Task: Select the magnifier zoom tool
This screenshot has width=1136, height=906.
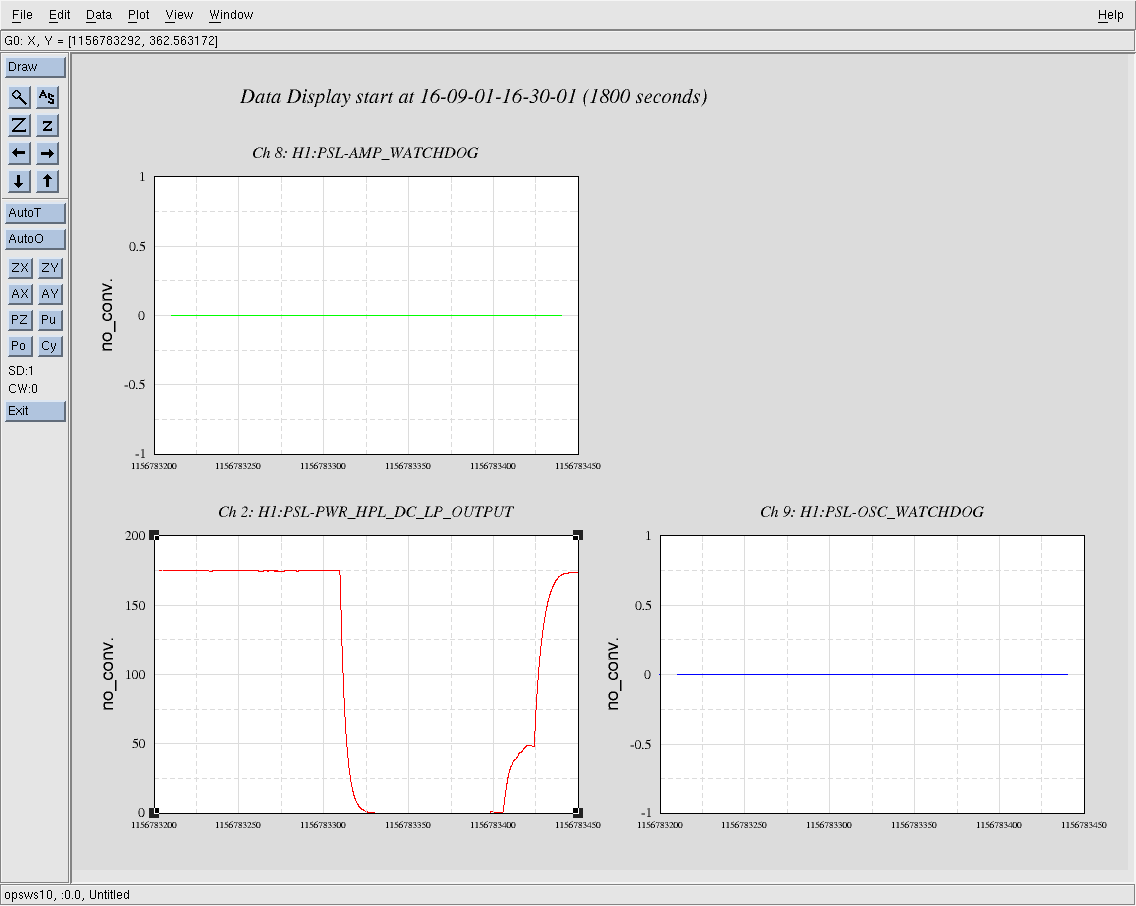Action: point(19,97)
